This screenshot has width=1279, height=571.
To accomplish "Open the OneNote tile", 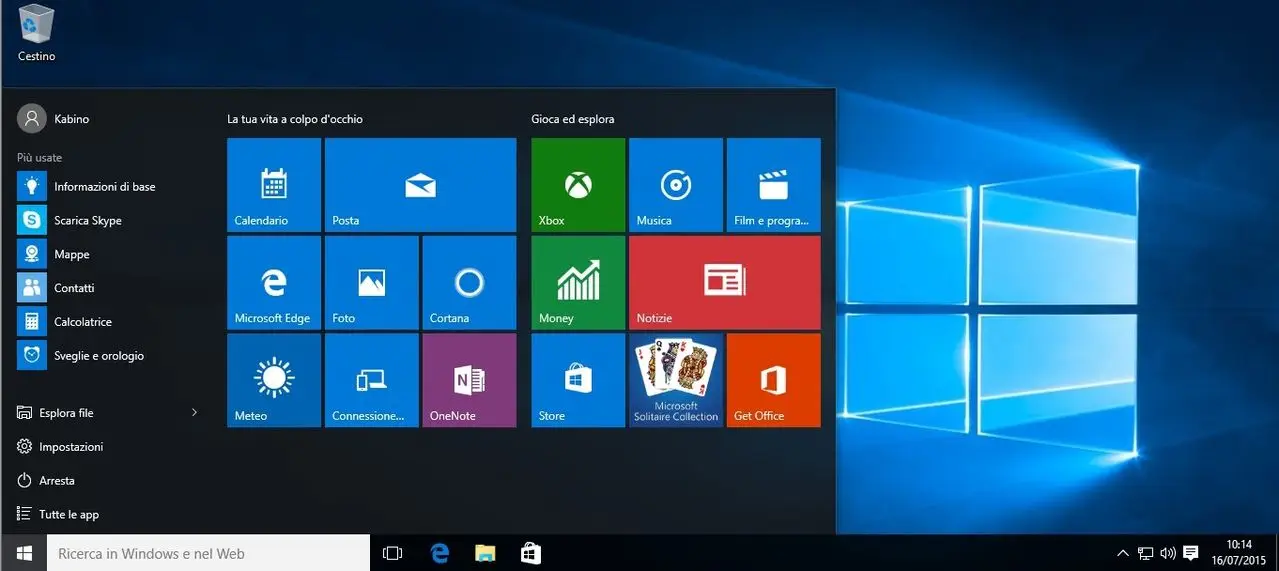I will click(469, 380).
